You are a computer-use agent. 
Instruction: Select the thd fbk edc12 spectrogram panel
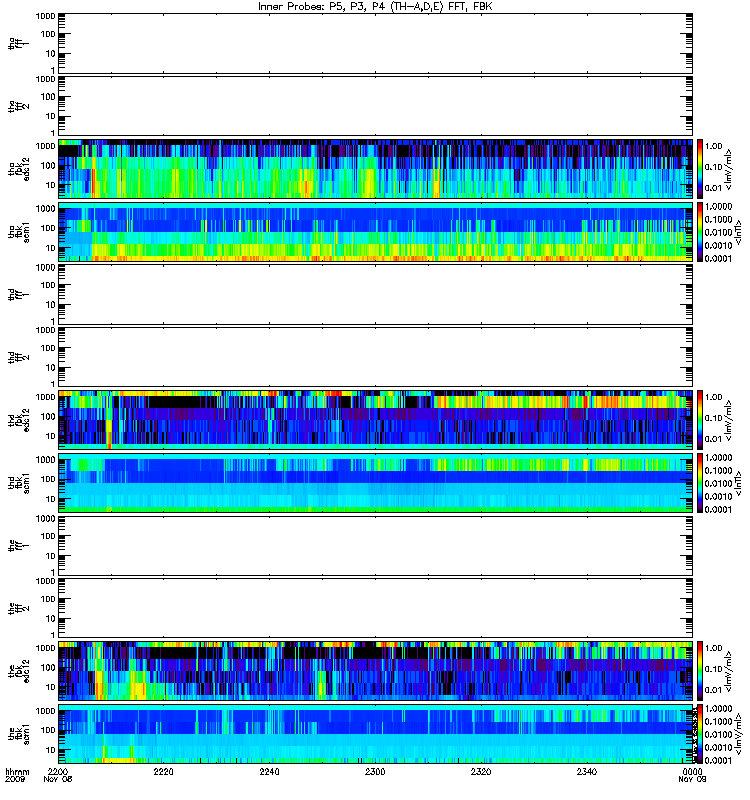coord(376,419)
